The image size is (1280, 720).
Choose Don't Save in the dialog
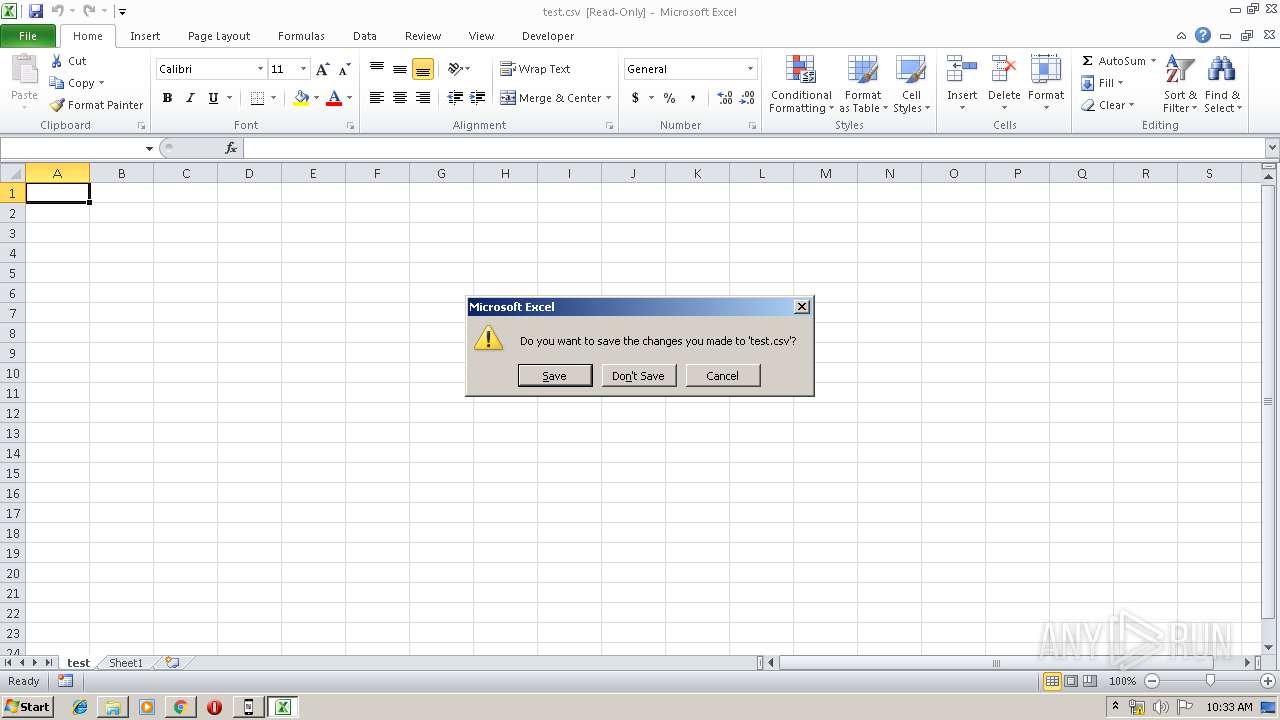(638, 376)
